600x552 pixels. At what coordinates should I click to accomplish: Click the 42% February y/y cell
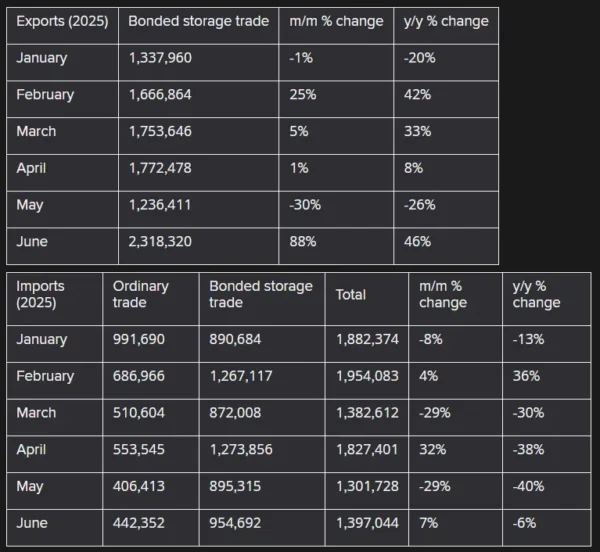418,94
